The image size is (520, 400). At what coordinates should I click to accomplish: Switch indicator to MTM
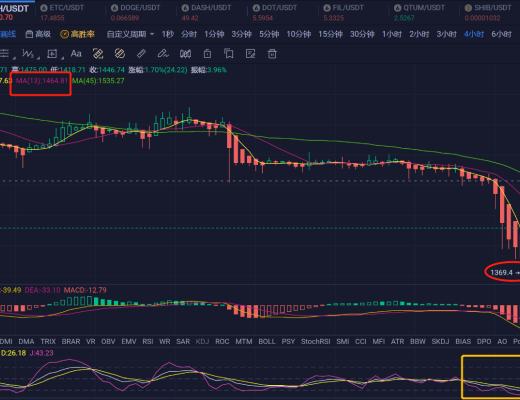pyautogui.click(x=244, y=342)
